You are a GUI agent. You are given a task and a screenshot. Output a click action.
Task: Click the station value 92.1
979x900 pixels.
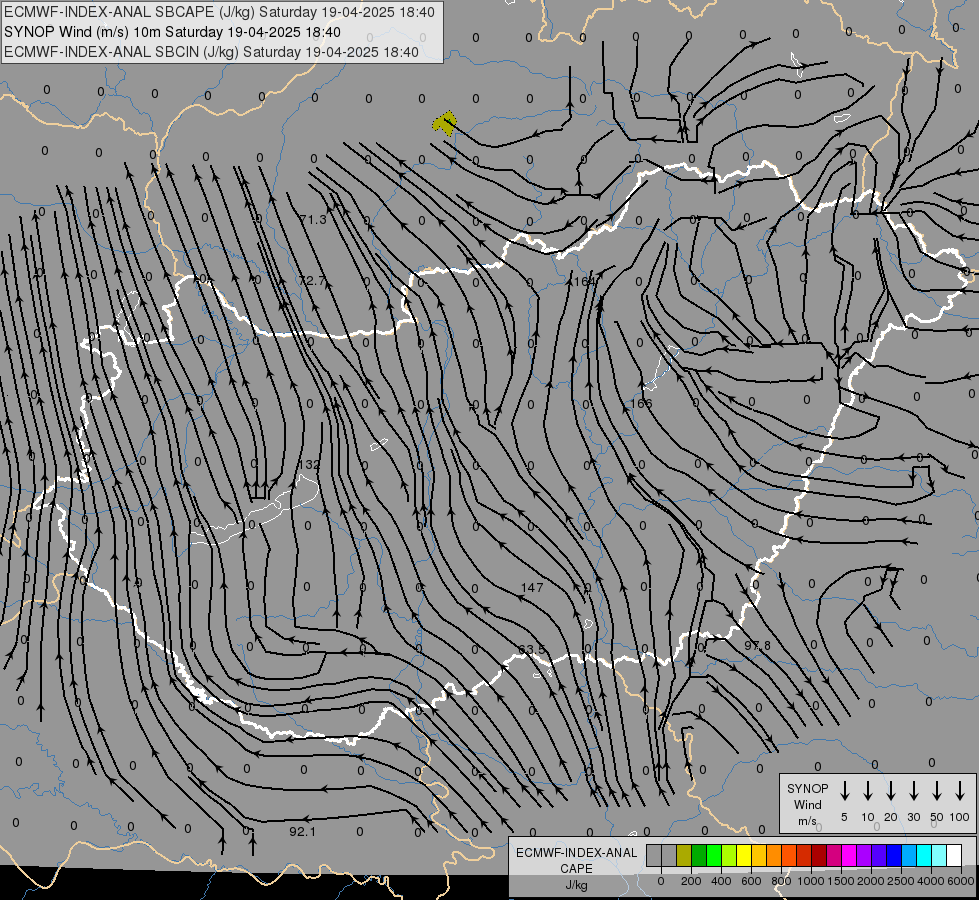coord(302,832)
